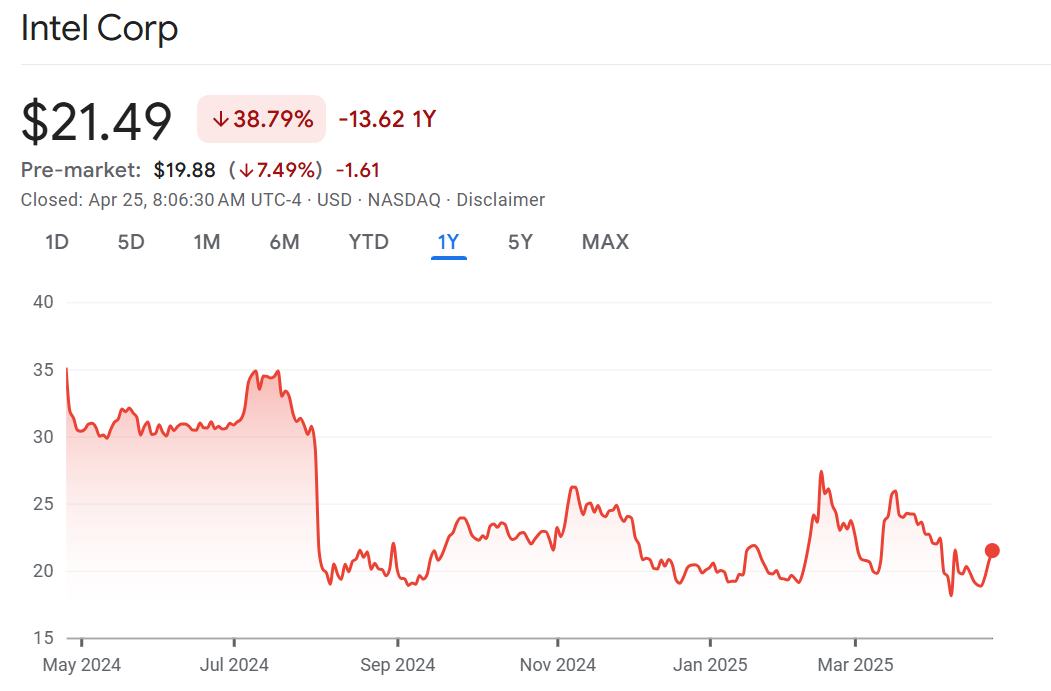Switch to the 1D time range tab
The image size is (1051, 691).
coord(57,242)
